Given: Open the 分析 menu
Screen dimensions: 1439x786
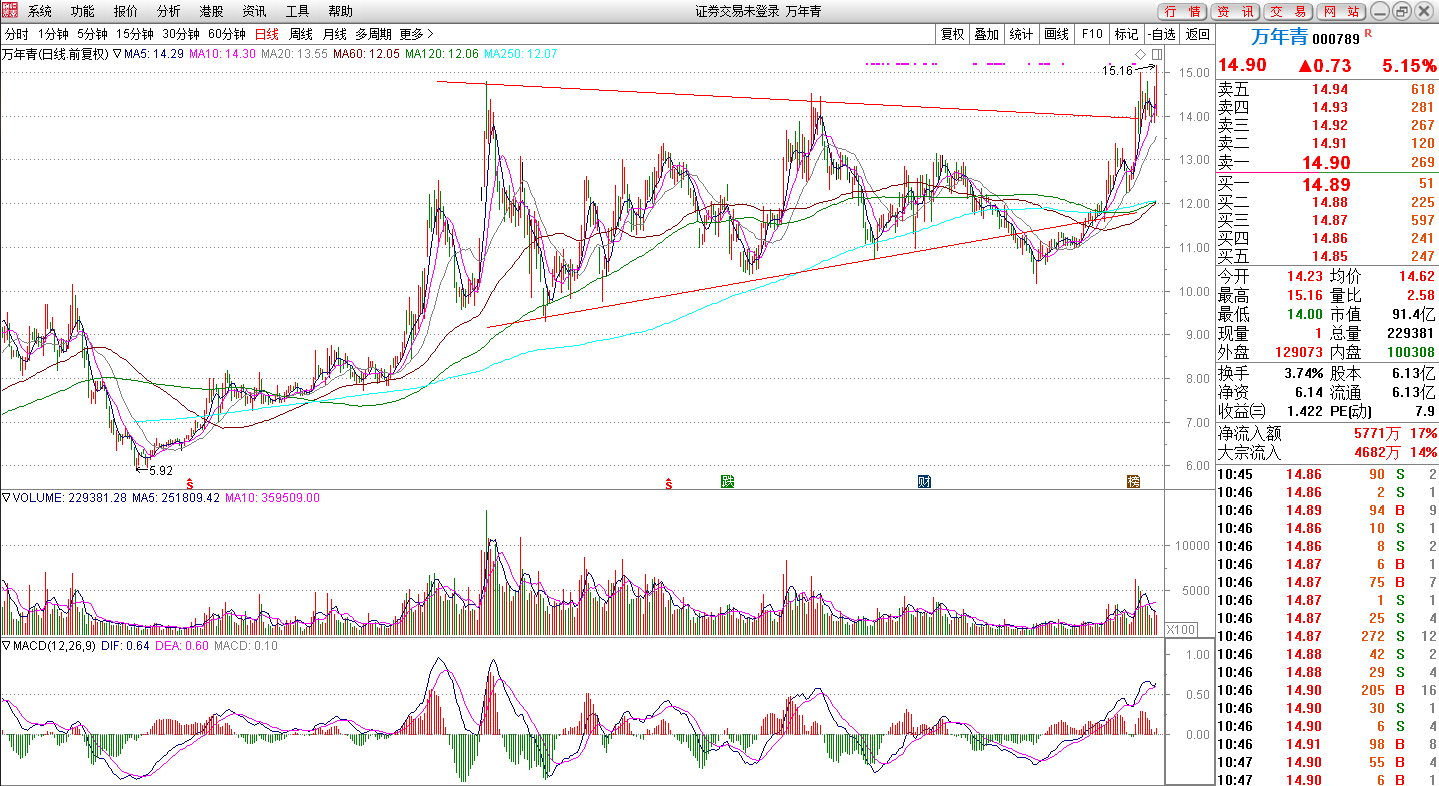Looking at the screenshot, I should 169,11.
